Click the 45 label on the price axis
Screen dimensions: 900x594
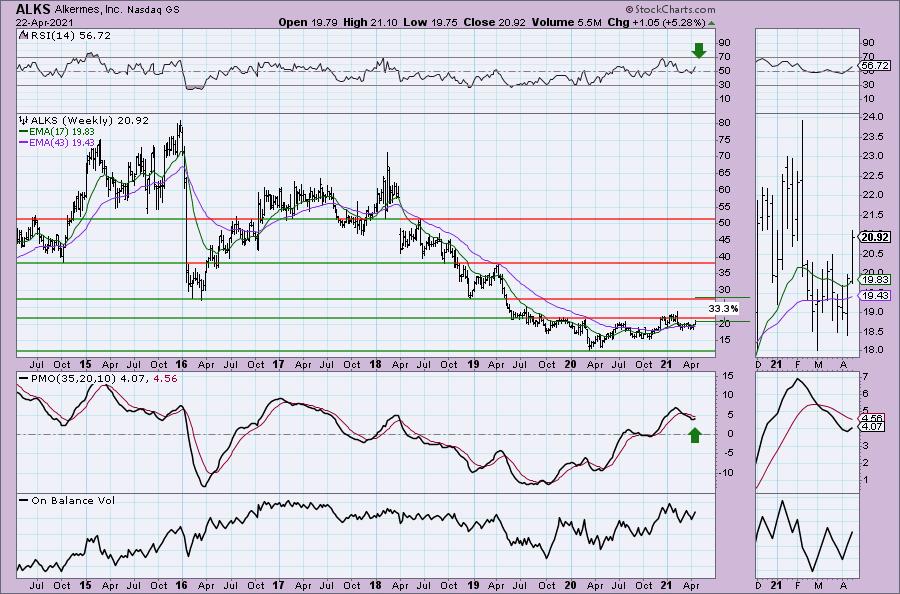(x=724, y=240)
